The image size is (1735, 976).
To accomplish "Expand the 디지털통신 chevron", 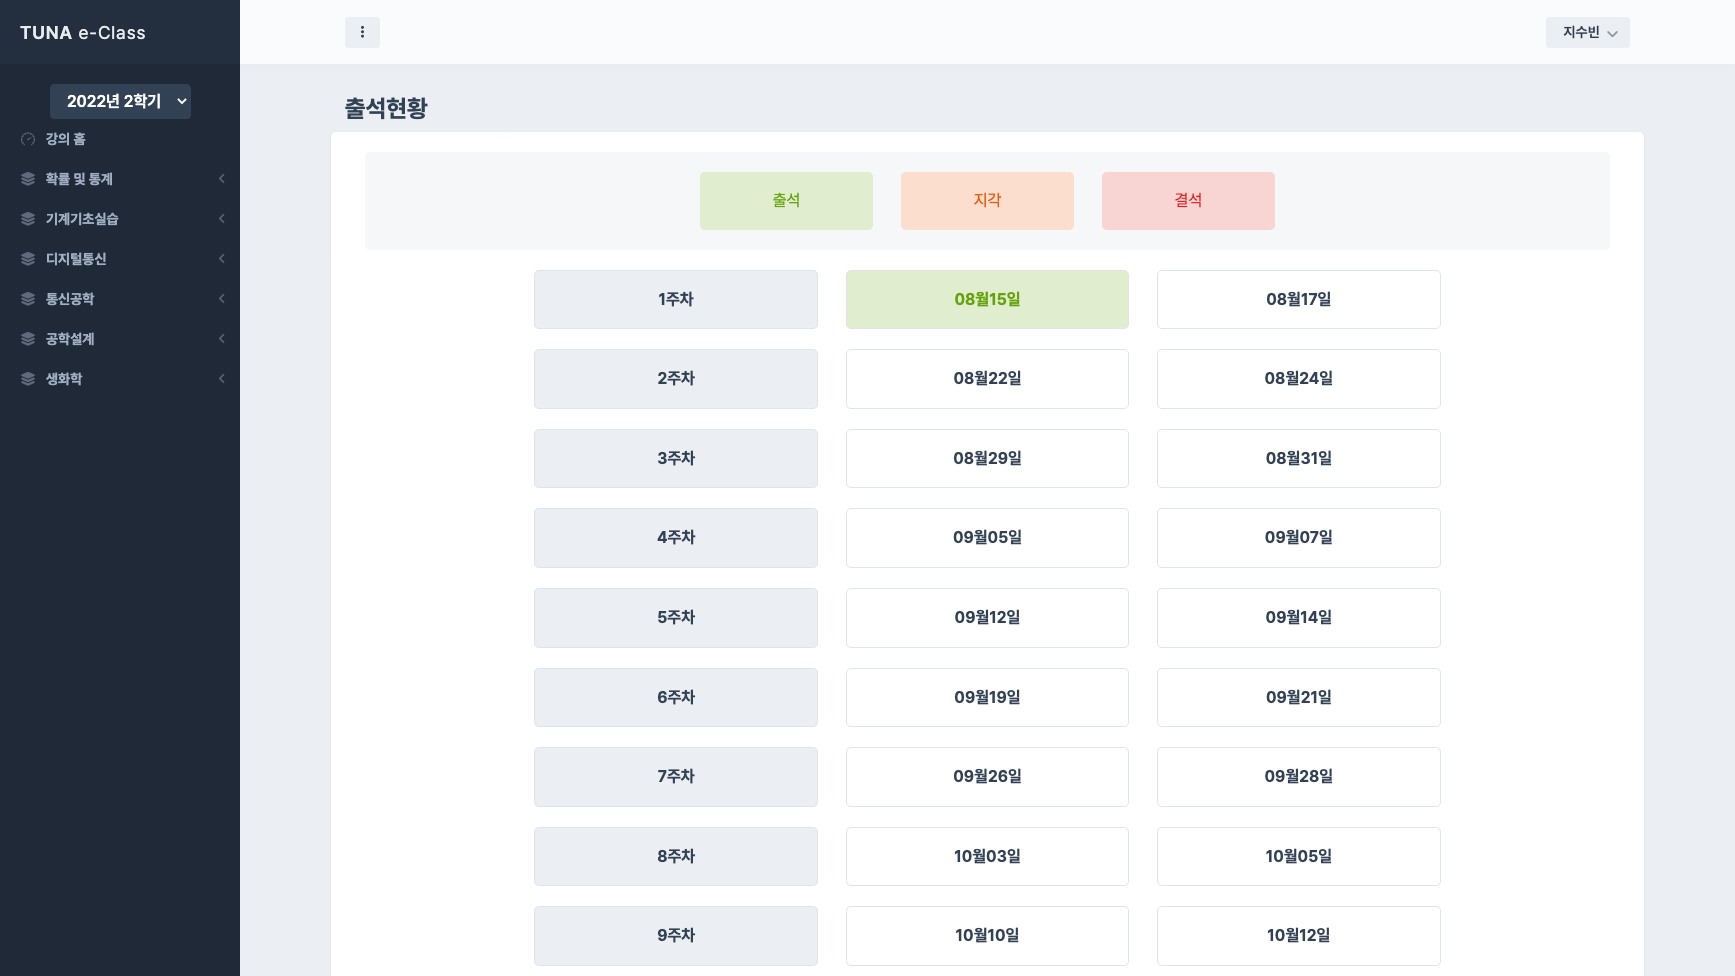I will click(x=222, y=259).
